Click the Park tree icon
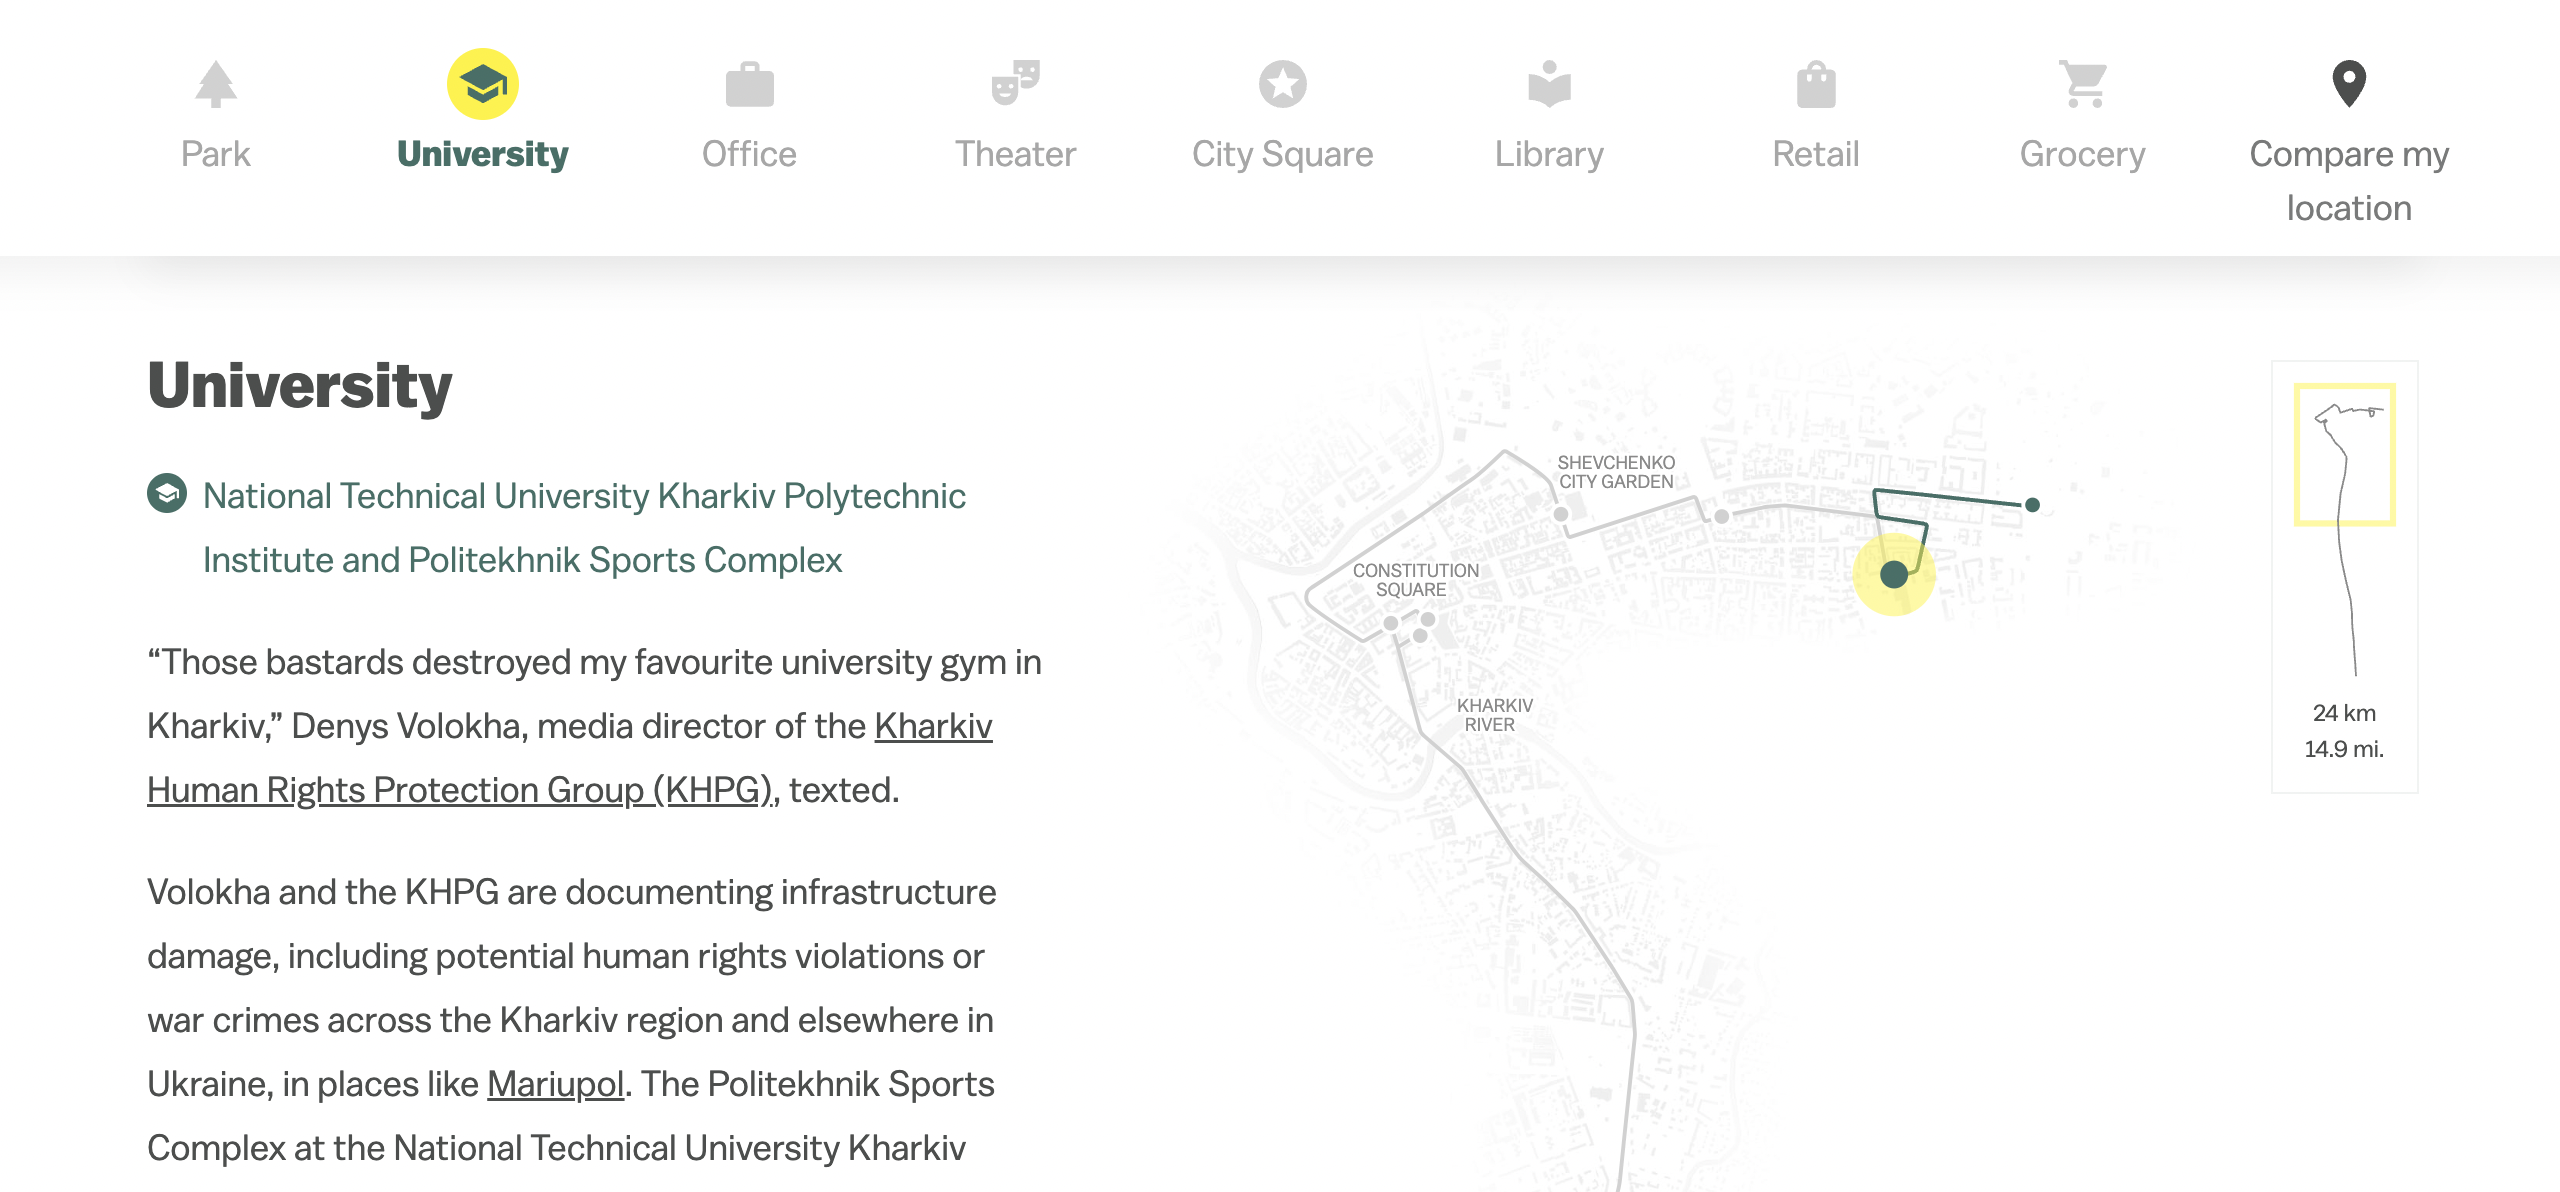 [215, 84]
